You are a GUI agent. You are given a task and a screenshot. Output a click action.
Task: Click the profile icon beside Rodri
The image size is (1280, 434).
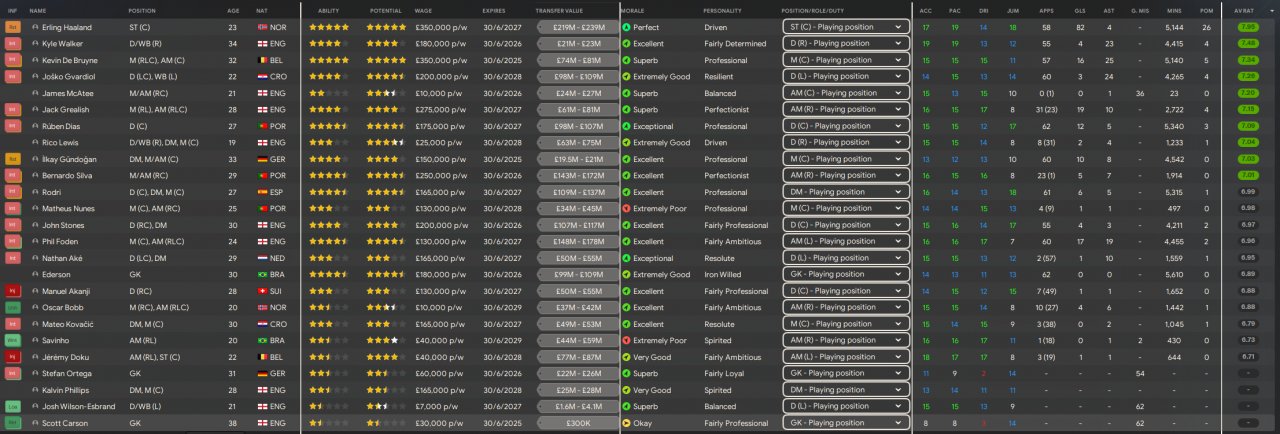click(x=35, y=192)
